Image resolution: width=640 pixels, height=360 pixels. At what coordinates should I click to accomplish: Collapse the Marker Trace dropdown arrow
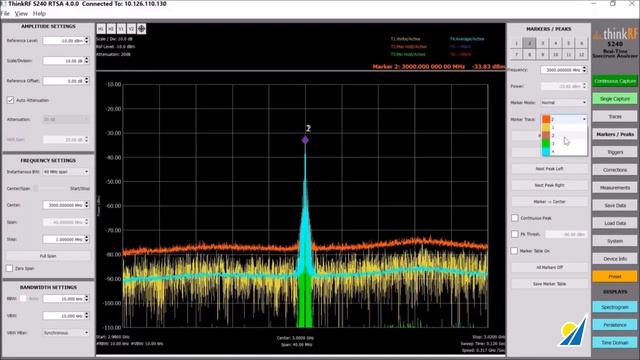click(x=584, y=119)
